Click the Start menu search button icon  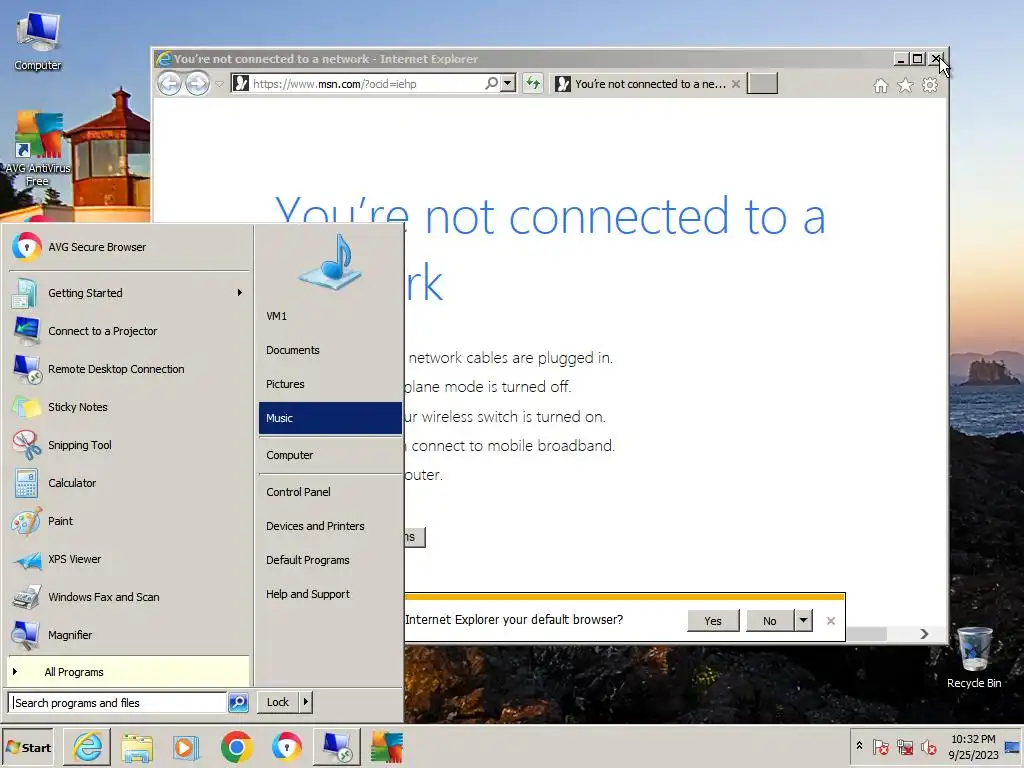[x=238, y=703]
